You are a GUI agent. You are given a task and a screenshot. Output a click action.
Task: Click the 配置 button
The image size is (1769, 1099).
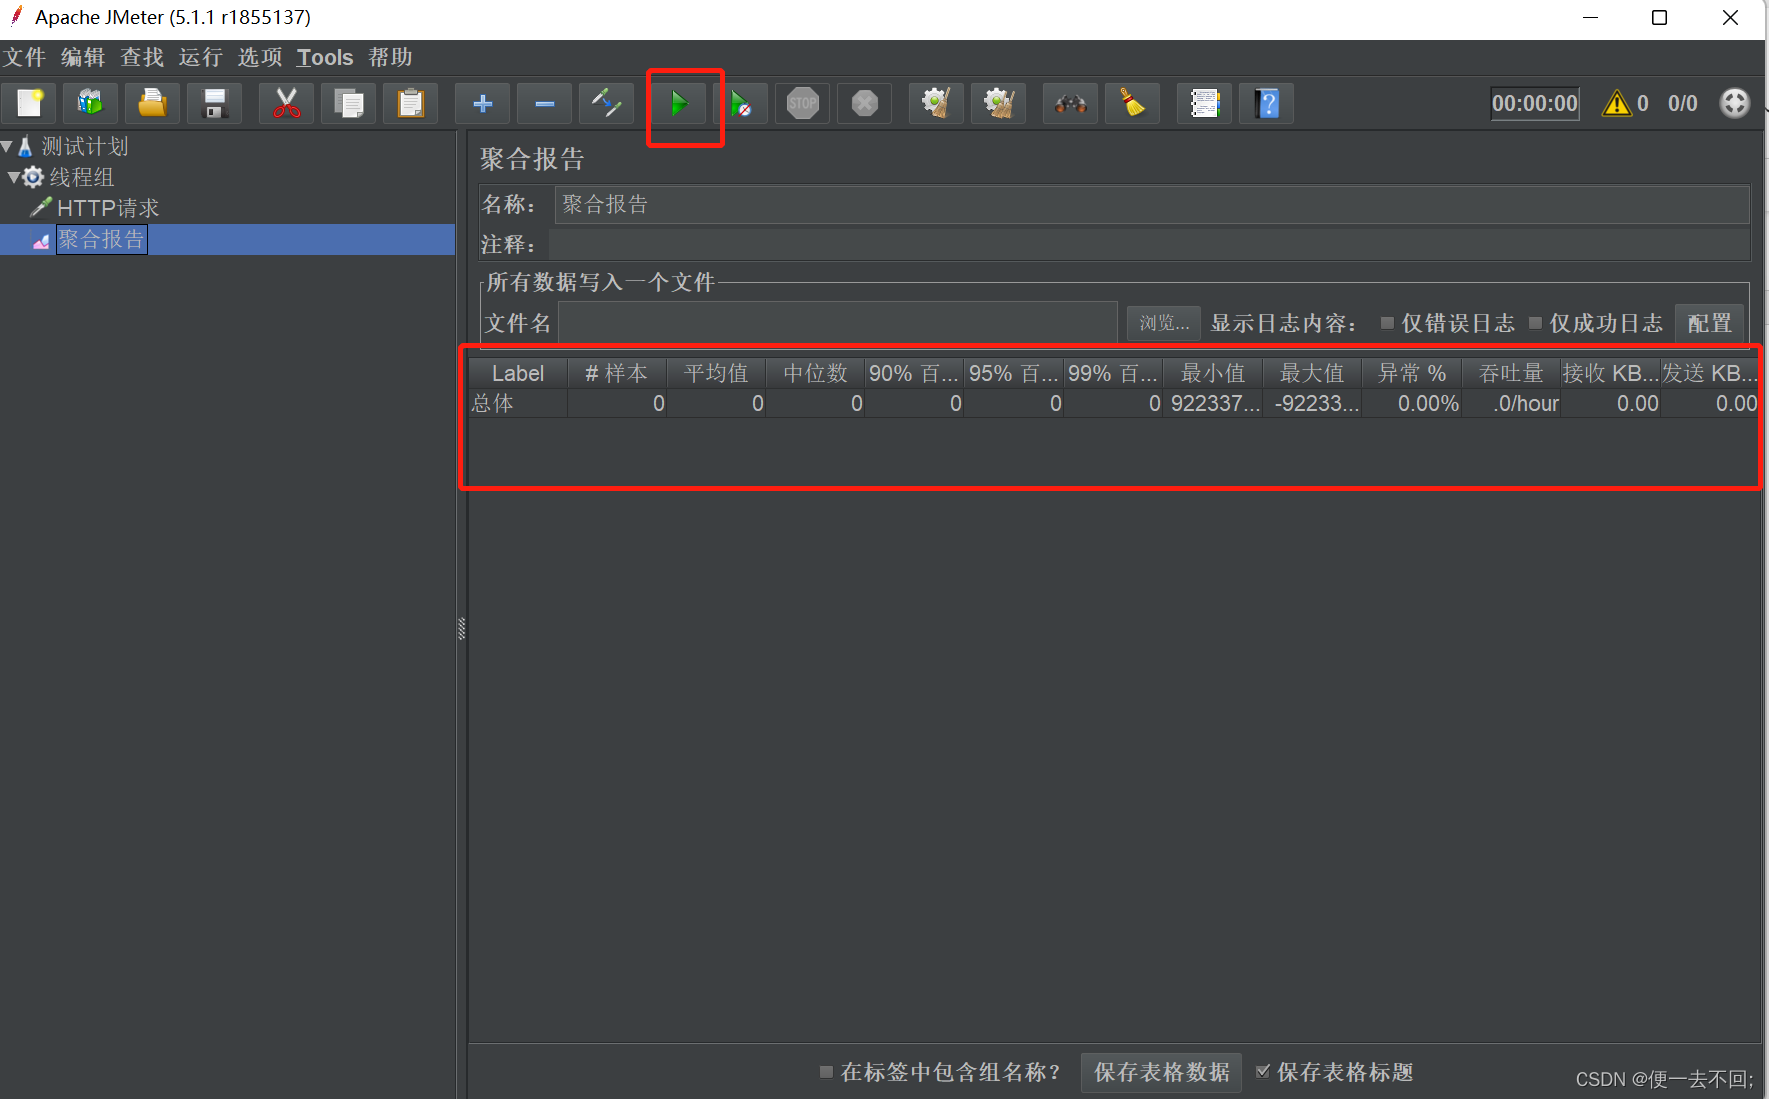pyautogui.click(x=1709, y=323)
